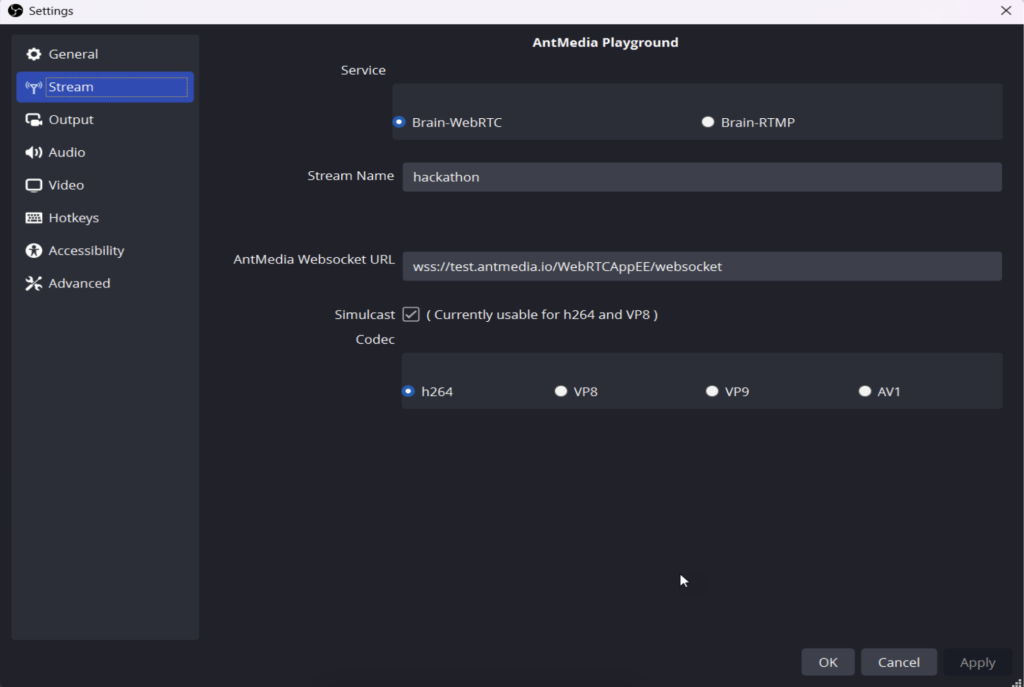Click the Video display icon
The width and height of the screenshot is (1024, 687).
tap(33, 185)
